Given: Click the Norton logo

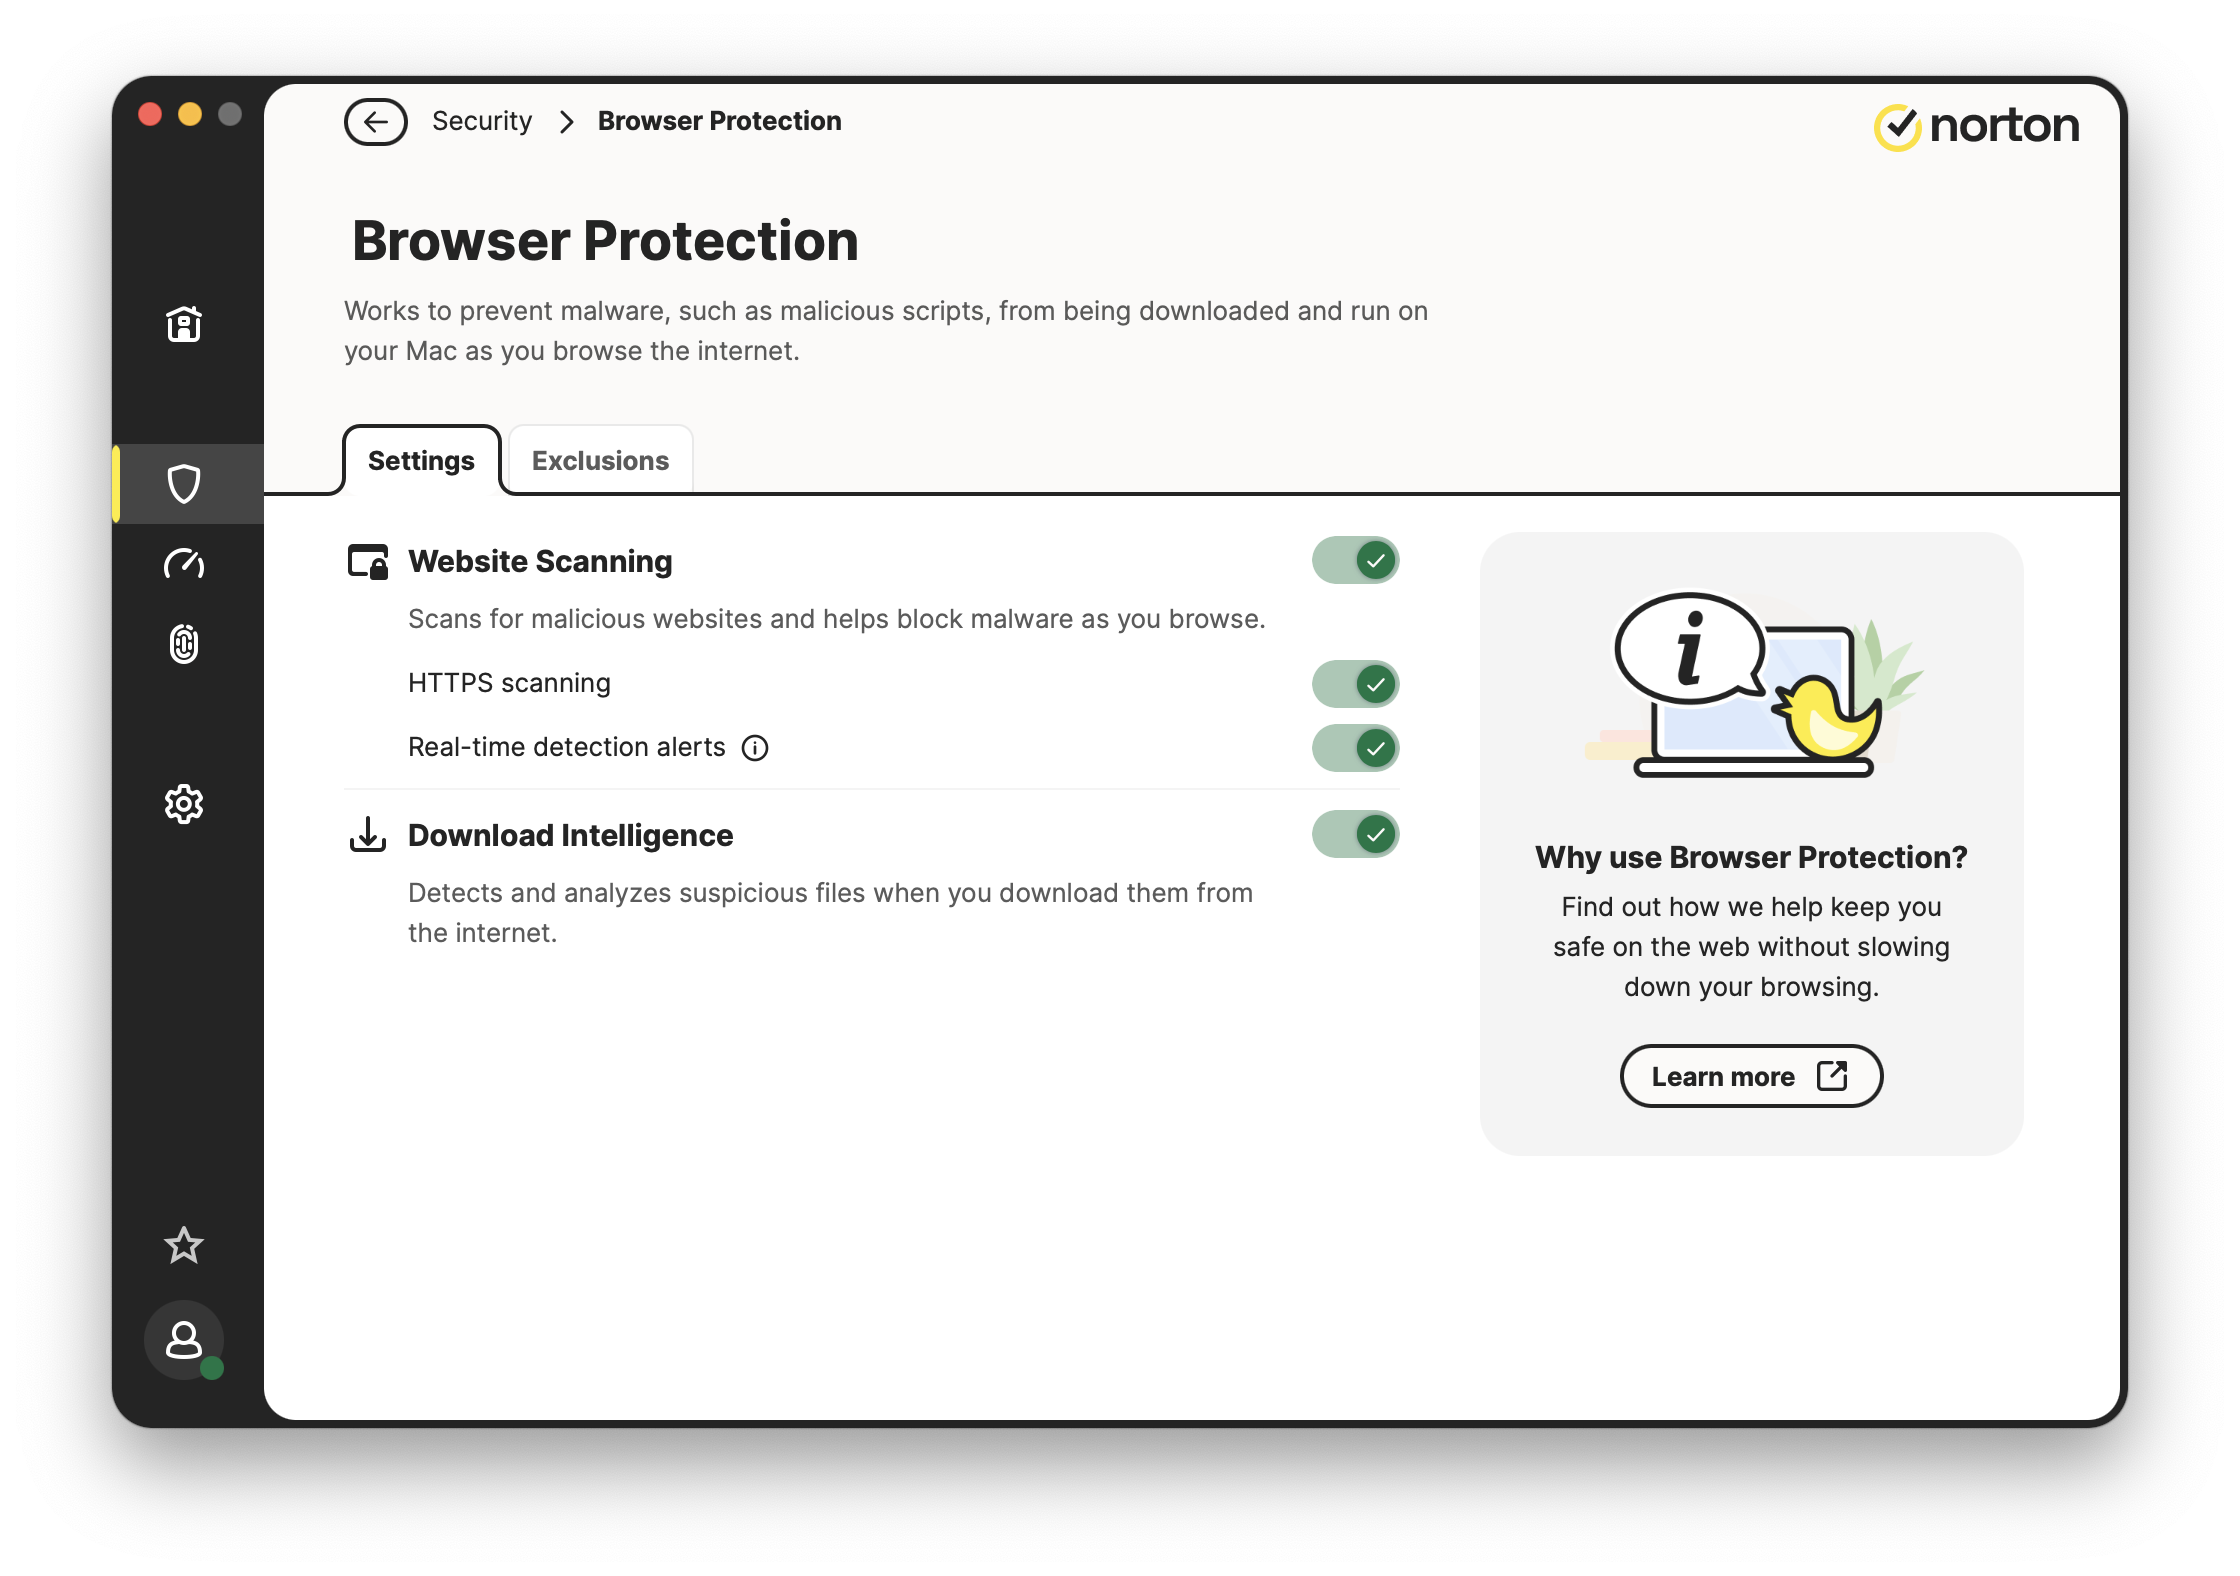Looking at the screenshot, I should pos(1976,126).
